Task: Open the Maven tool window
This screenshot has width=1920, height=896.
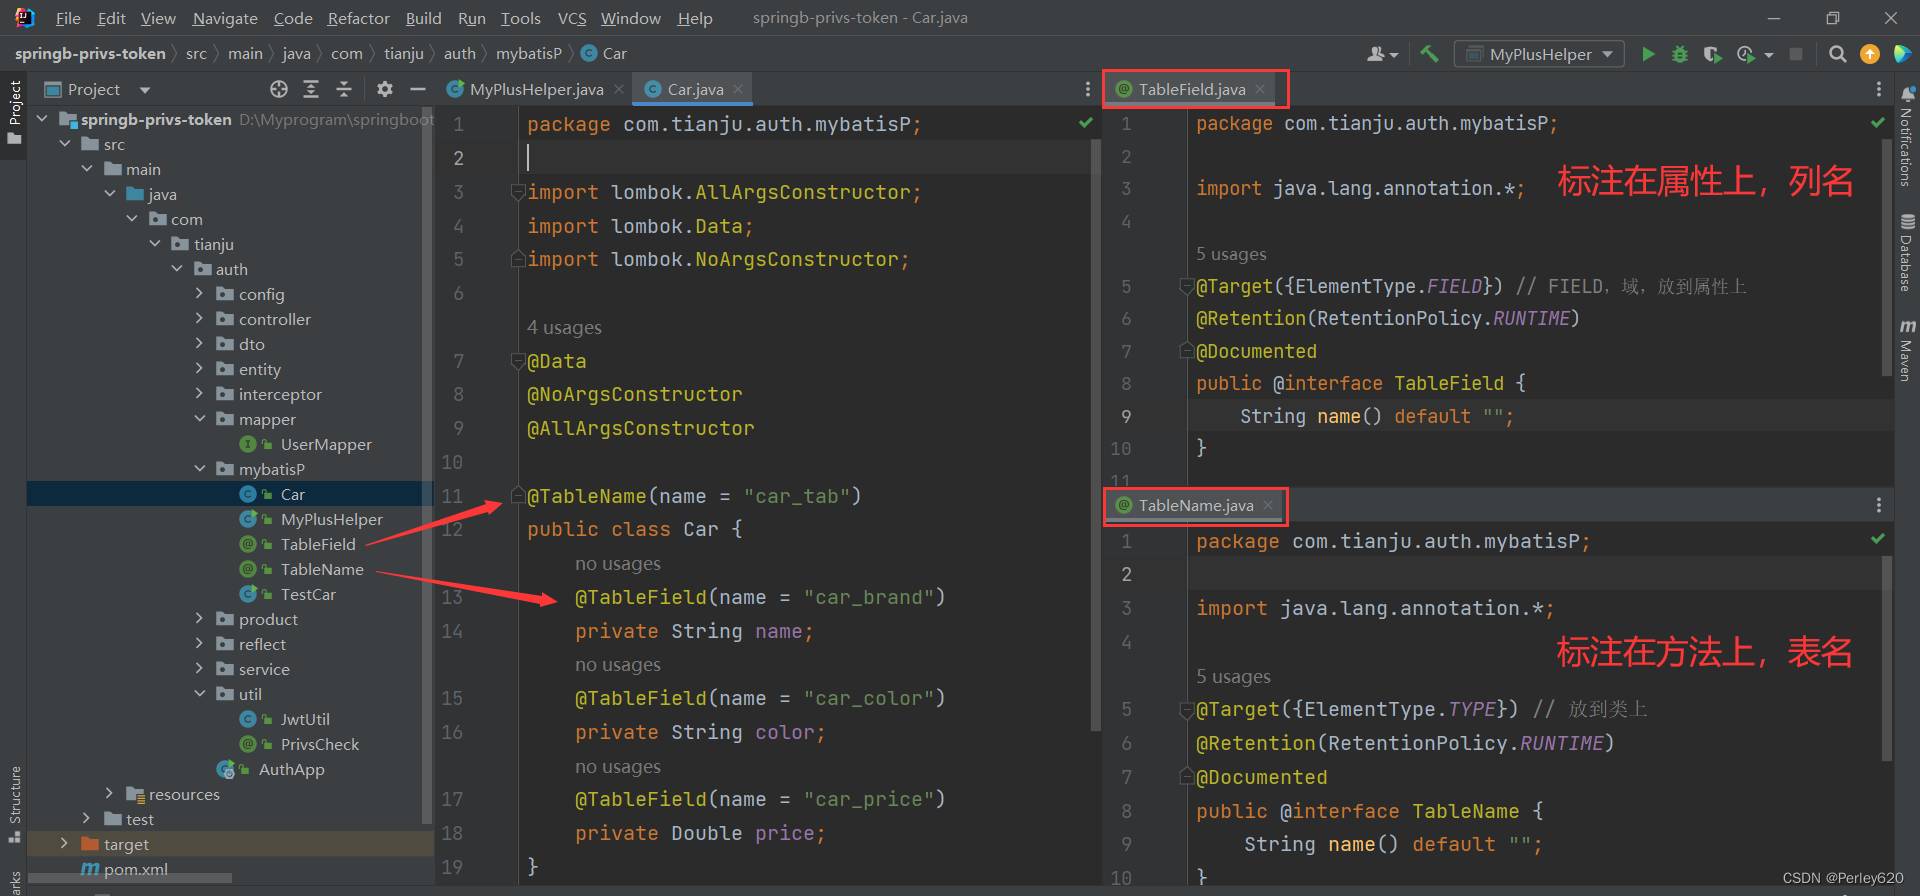Action: click(1907, 350)
